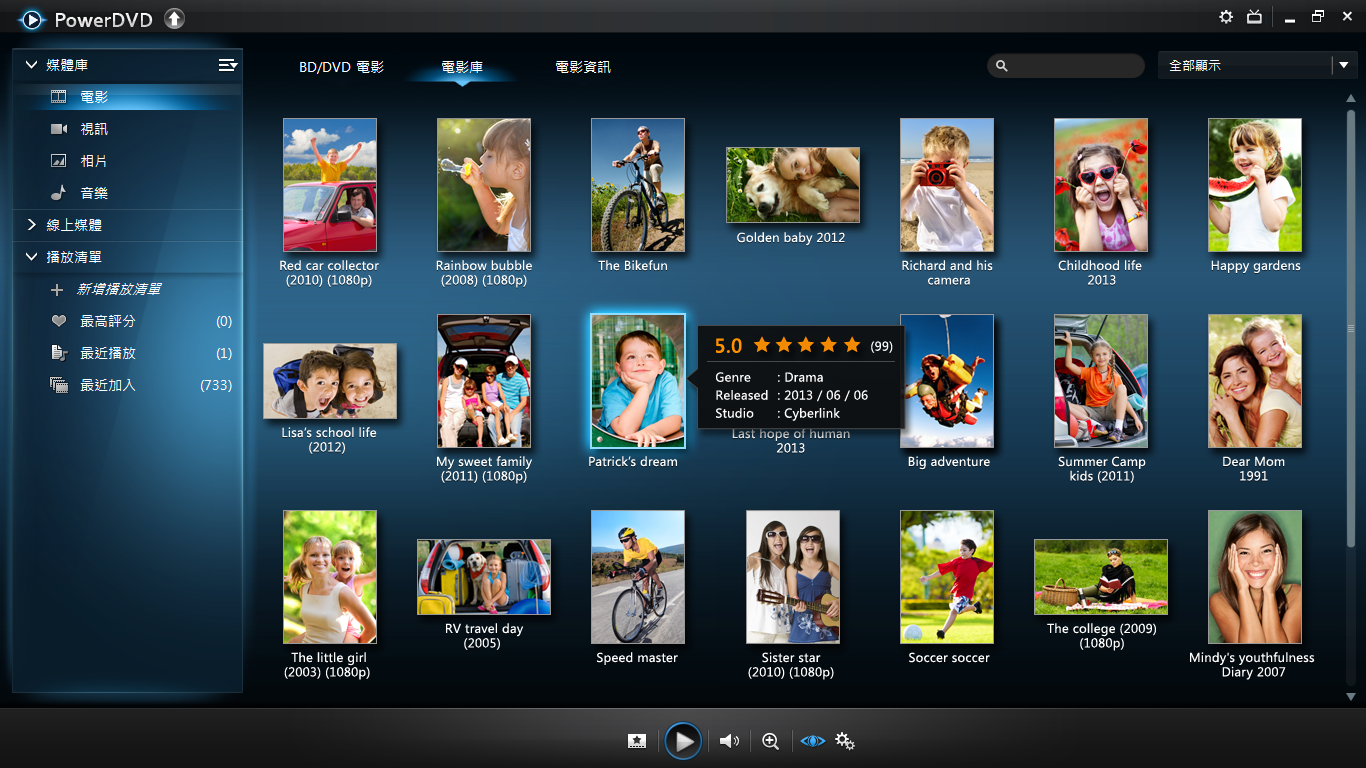Toggle TrueTheater eye enhancement icon
This screenshot has height=768, width=1366.
tap(812, 741)
